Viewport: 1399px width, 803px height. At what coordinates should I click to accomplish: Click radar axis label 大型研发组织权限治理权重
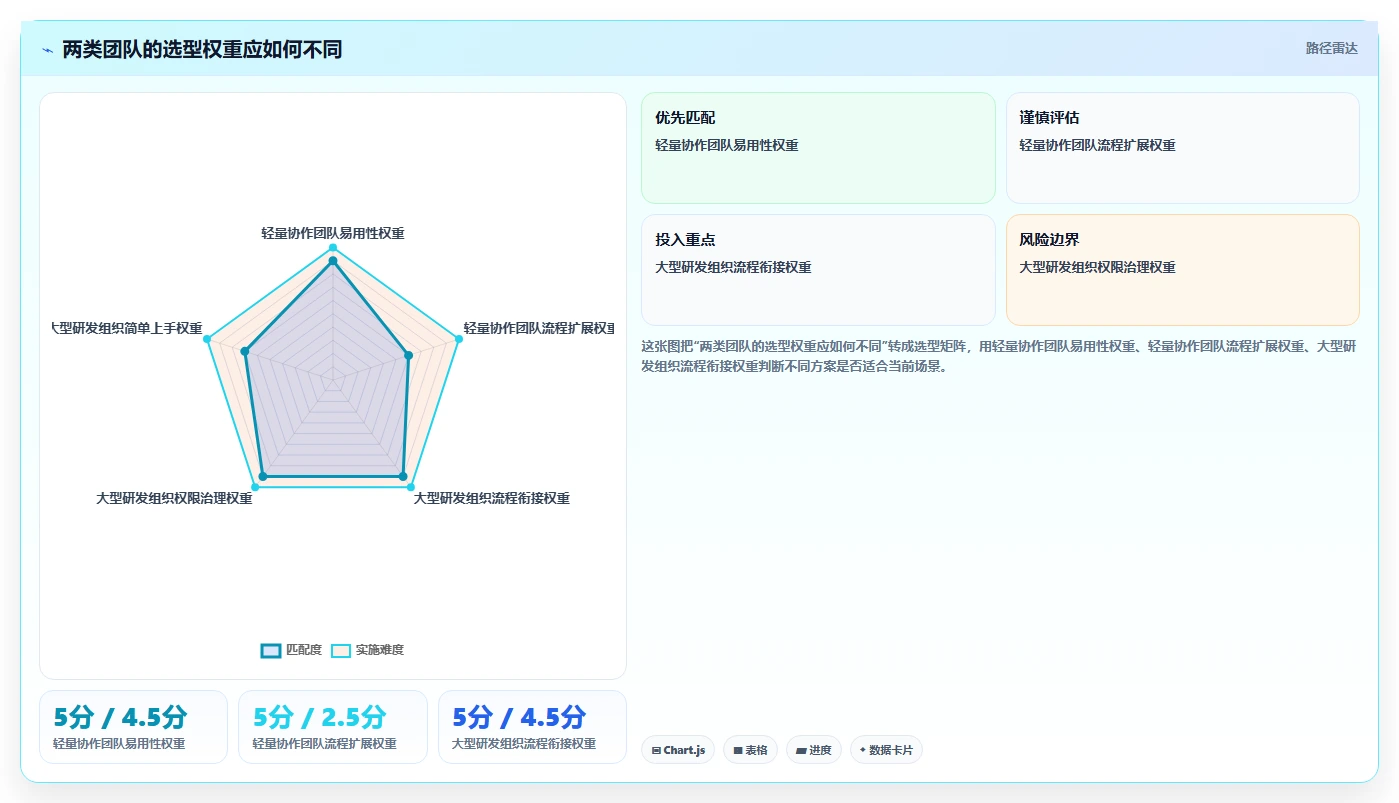point(174,498)
